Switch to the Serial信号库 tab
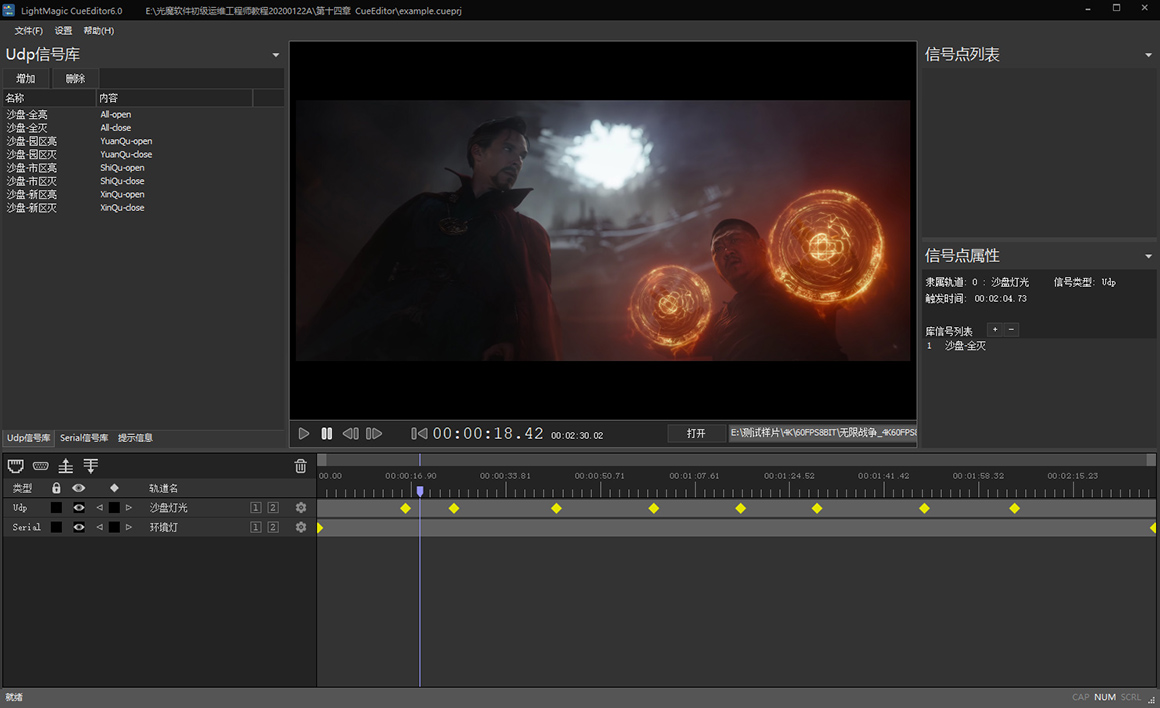The image size is (1160, 708). click(x=84, y=438)
